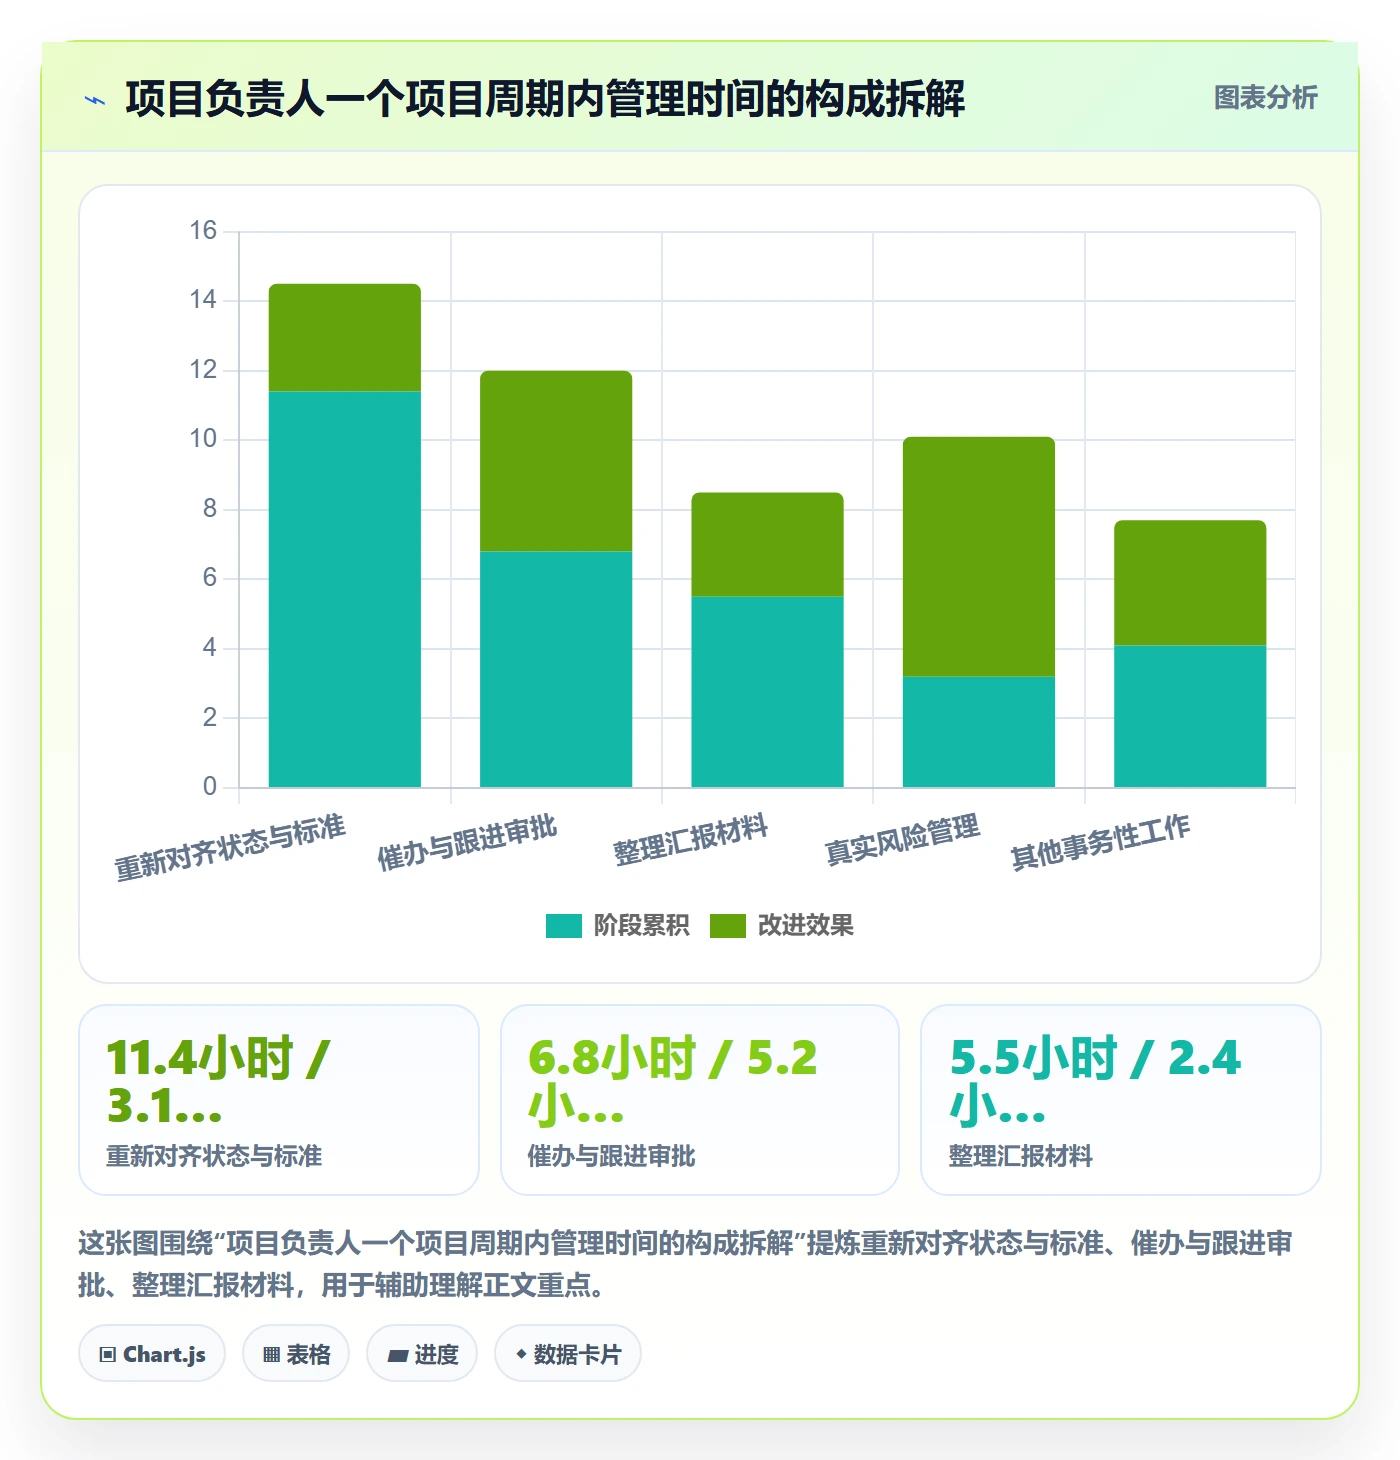This screenshot has height=1460, width=1400.
Task: Click the description paragraph starting 这张图围绕
Action: (686, 1264)
